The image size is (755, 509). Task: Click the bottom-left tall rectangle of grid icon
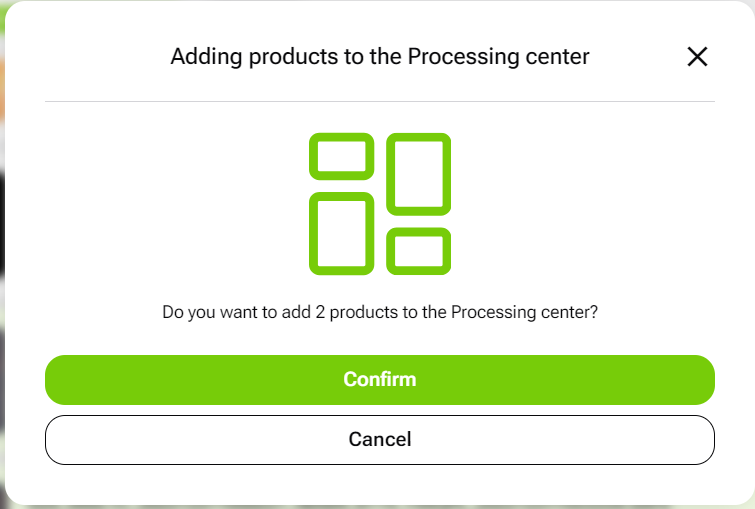coord(341,233)
